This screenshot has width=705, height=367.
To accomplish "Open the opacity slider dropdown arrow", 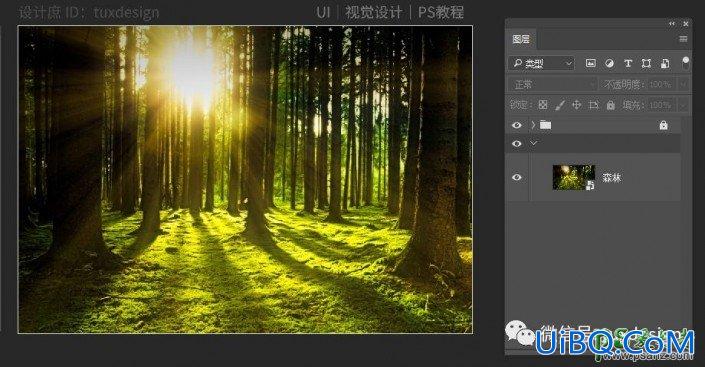I will (x=683, y=84).
